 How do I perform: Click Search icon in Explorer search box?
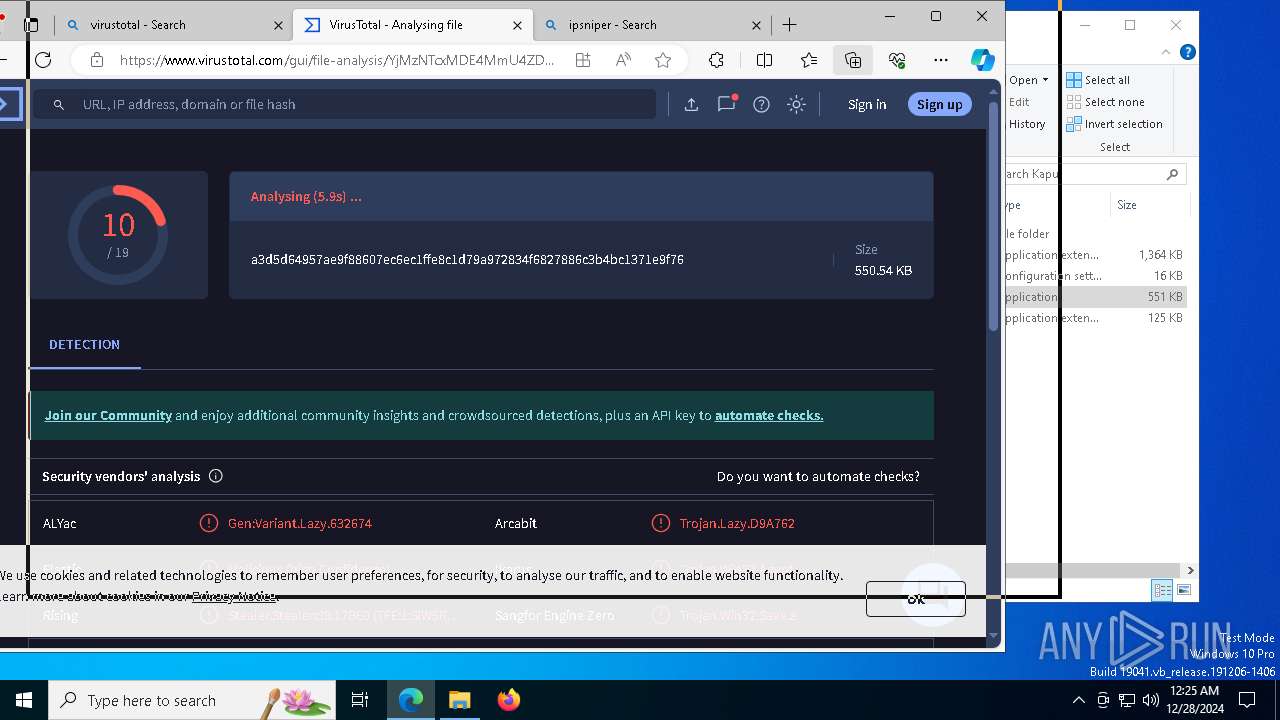click(1173, 174)
